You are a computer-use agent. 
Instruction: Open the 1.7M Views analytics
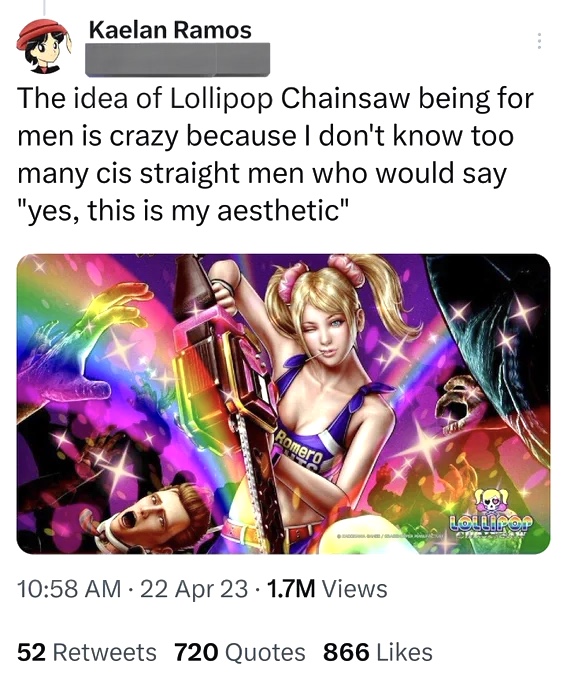(327, 589)
